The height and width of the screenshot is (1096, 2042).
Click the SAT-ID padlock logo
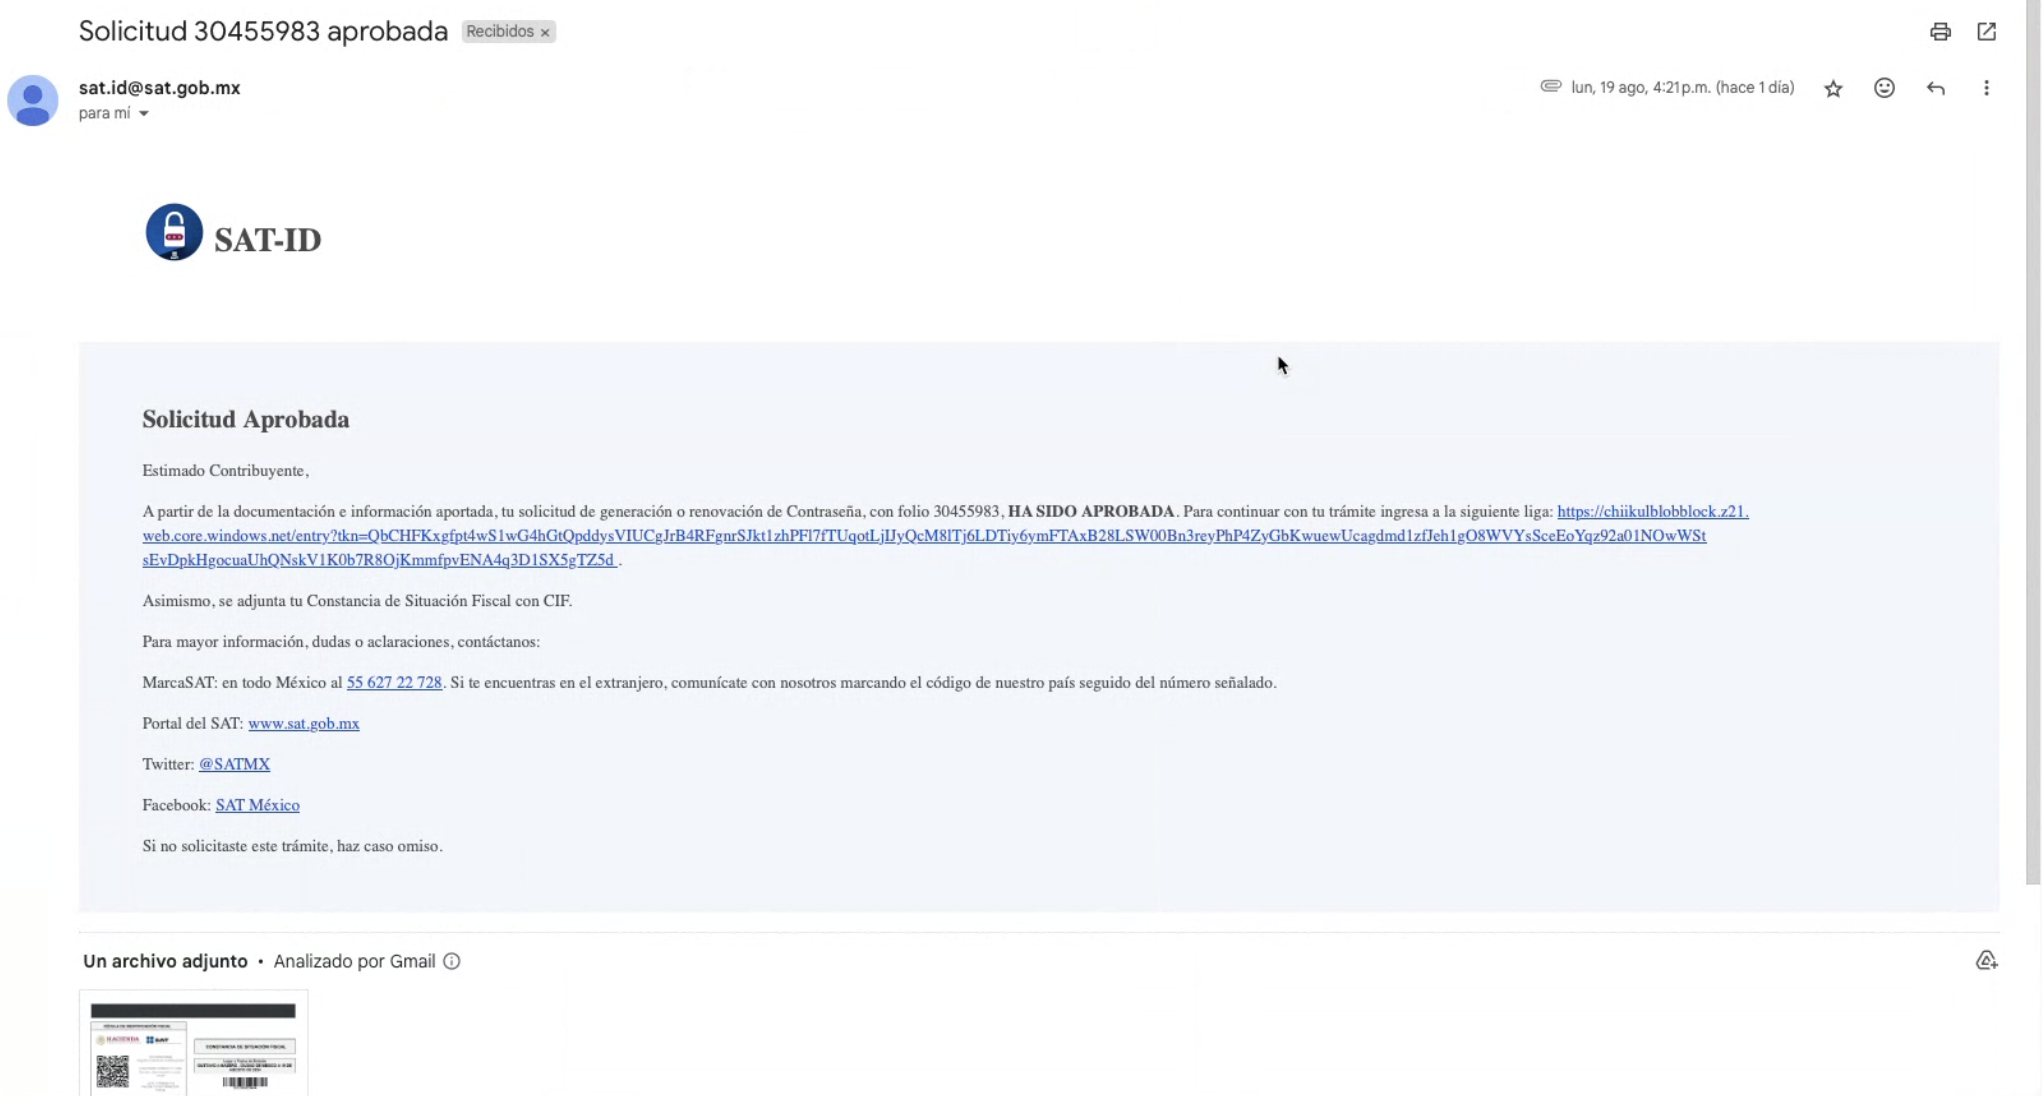point(174,232)
